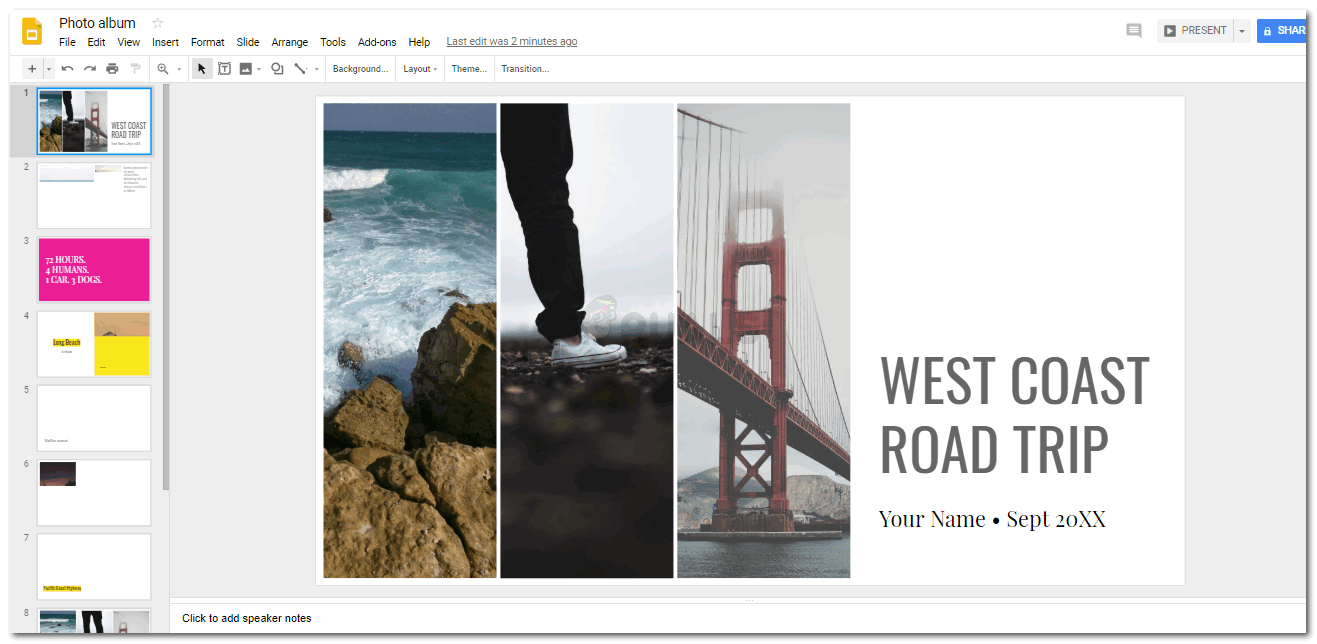Select slide 6 thumbnail in filmstrip
This screenshot has width=1317, height=644.
tap(94, 492)
